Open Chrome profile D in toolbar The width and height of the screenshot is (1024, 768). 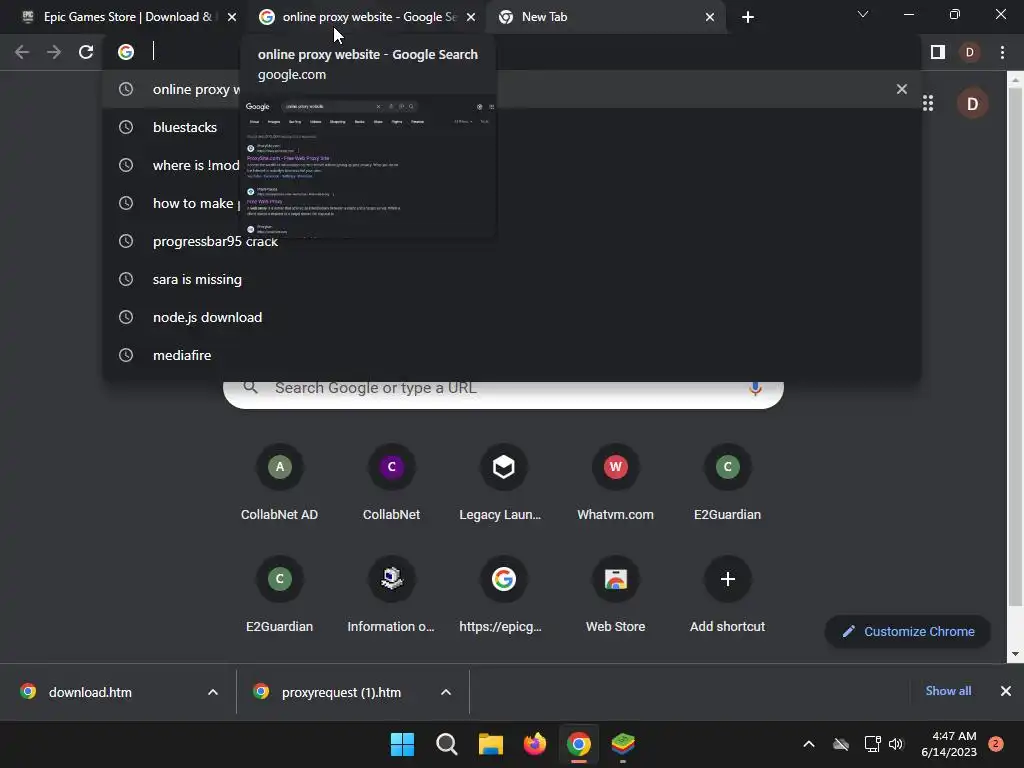click(970, 52)
